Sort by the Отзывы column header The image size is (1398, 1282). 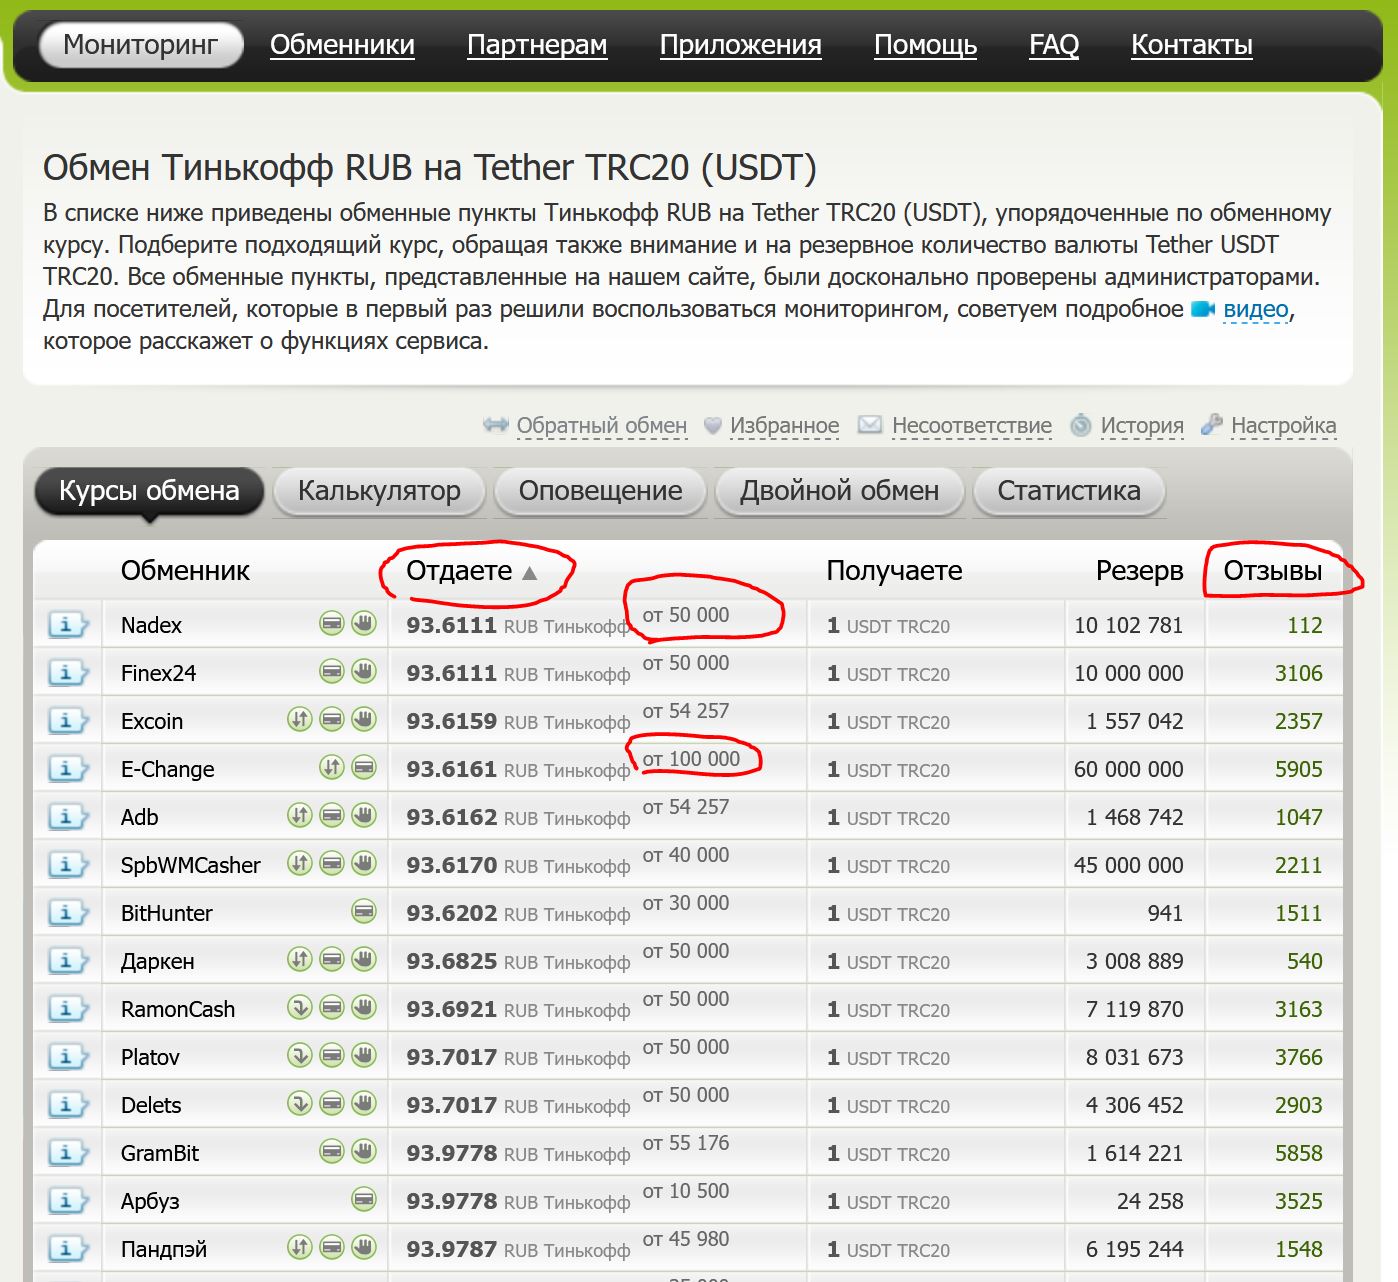1273,571
